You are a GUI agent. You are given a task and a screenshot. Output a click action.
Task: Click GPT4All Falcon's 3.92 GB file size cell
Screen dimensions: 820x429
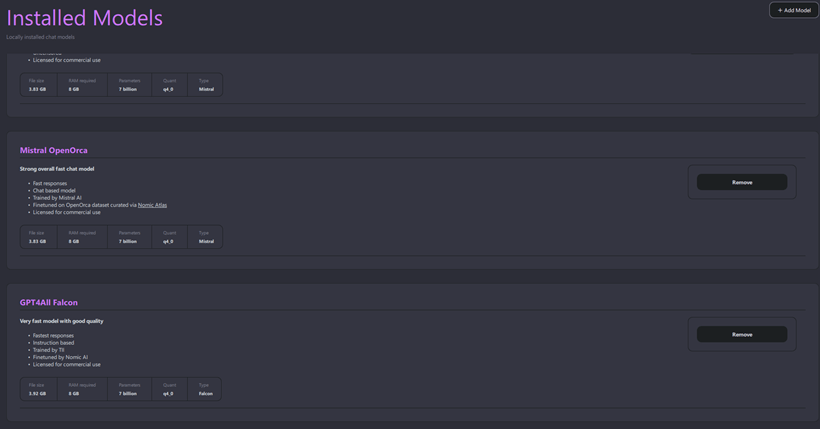click(x=37, y=389)
